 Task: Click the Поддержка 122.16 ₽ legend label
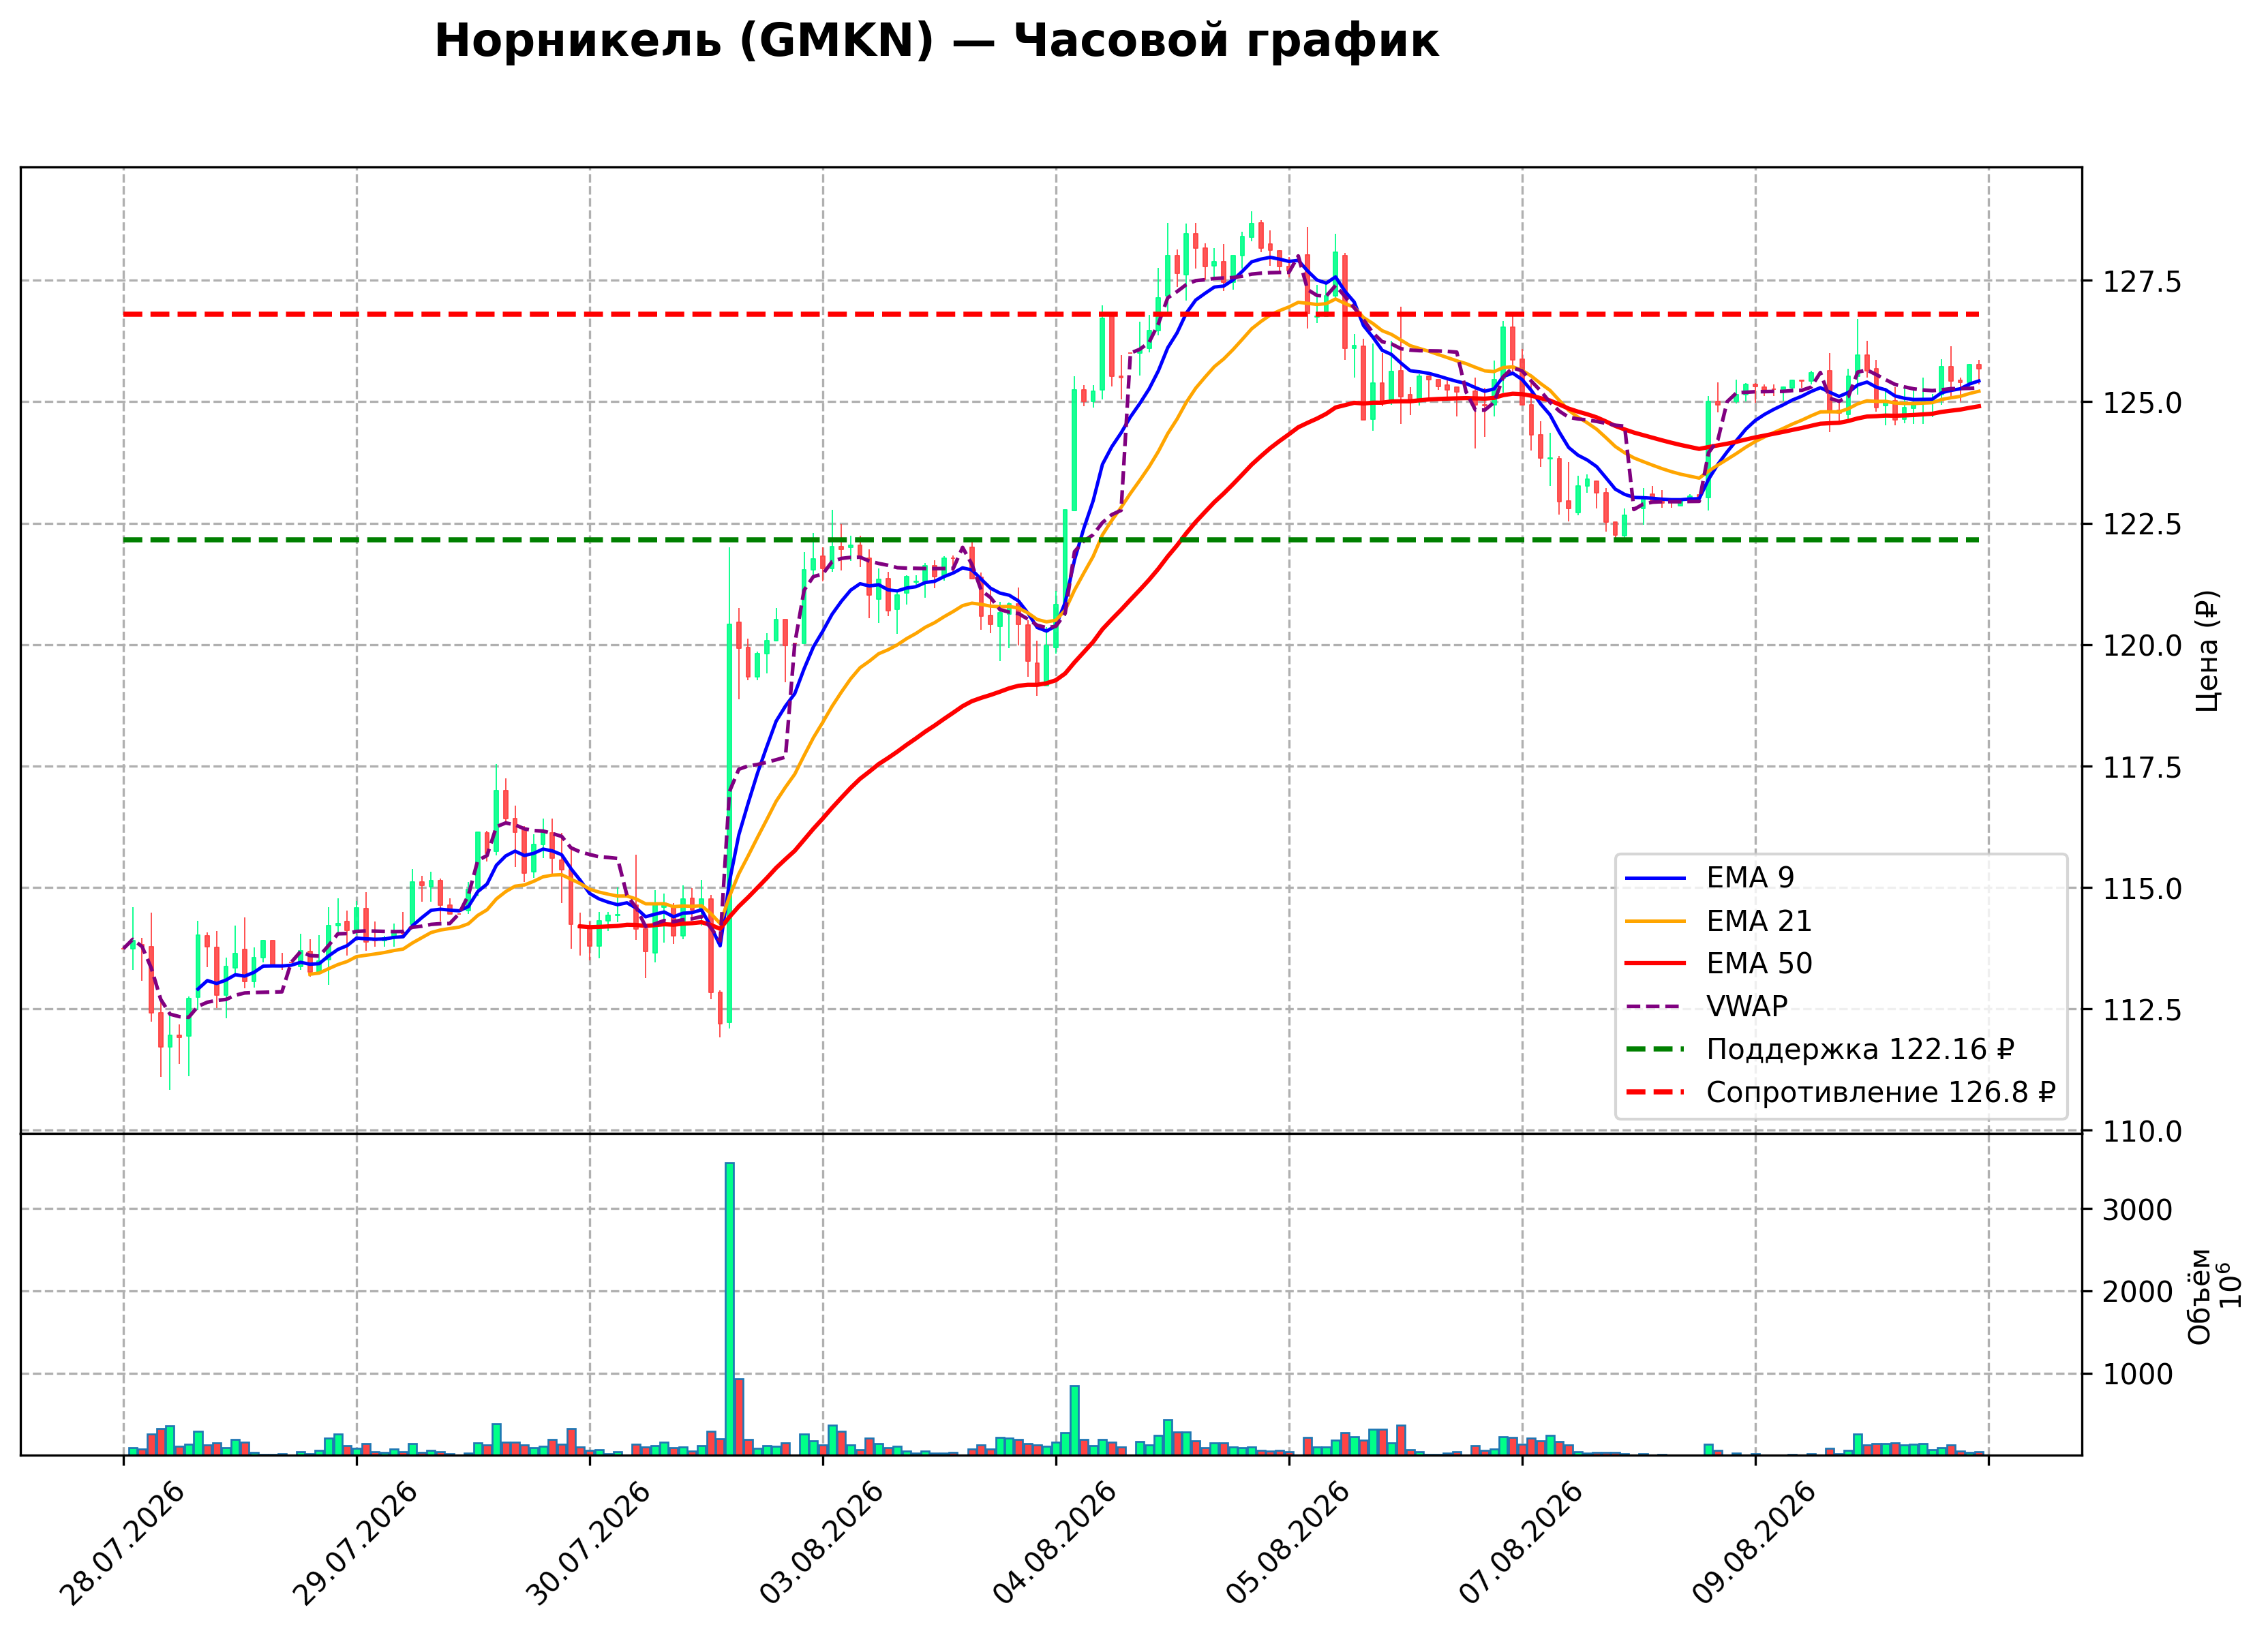coord(1860,1050)
